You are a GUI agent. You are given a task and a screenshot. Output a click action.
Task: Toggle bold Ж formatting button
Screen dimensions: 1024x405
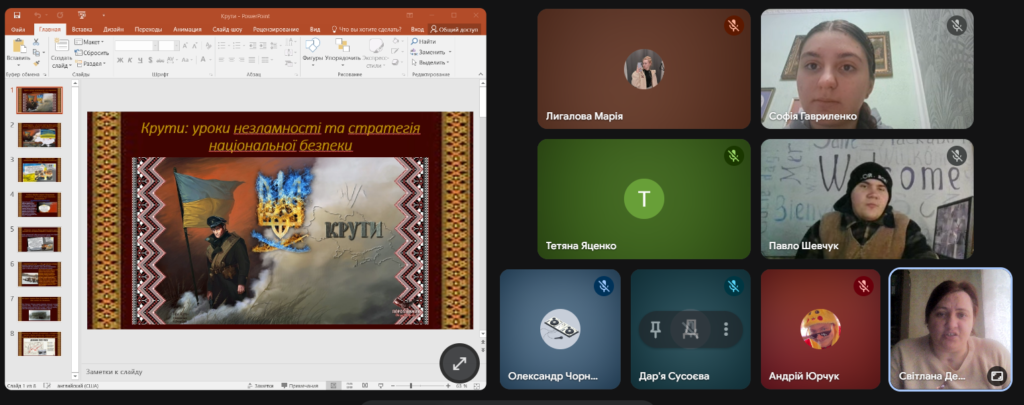click(119, 62)
